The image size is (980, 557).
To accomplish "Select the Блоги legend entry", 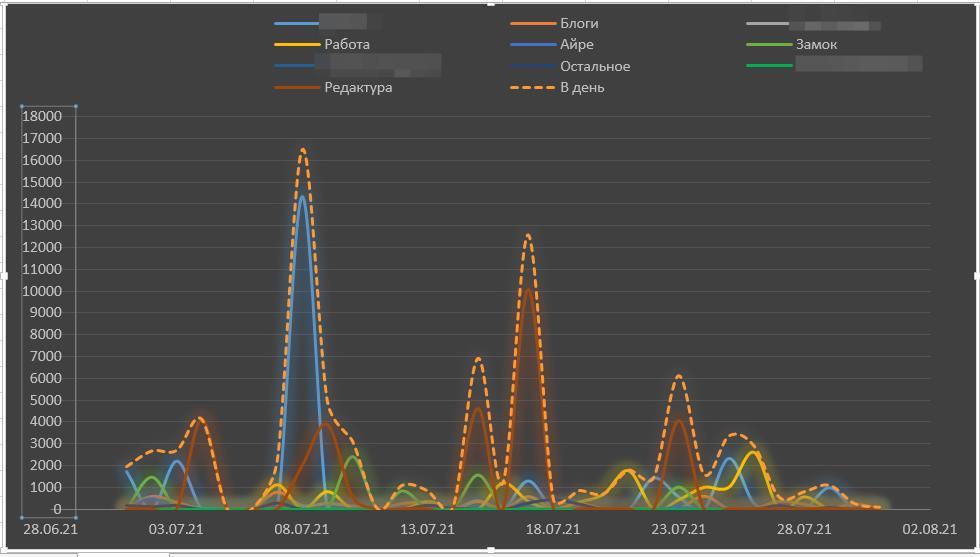I will (x=579, y=23).
